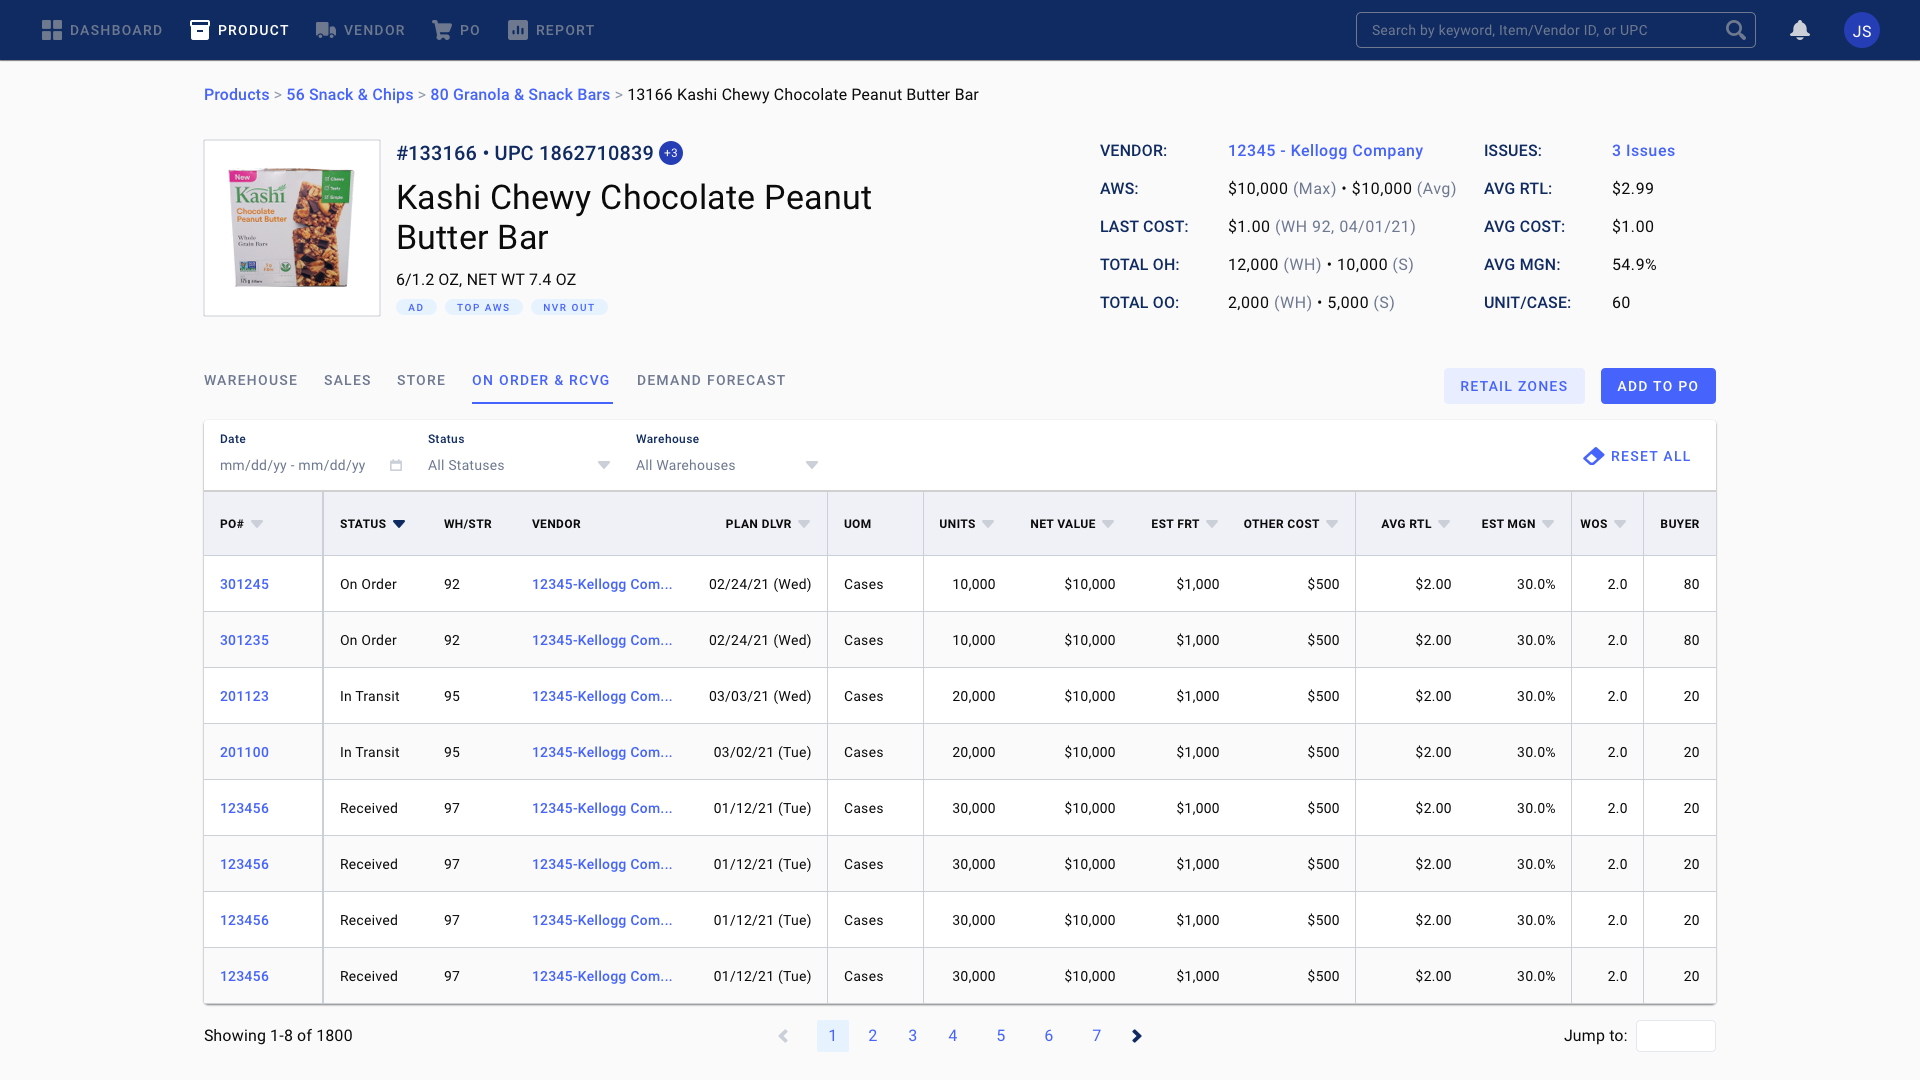Show additional UPCs via +3 badge

pos(671,153)
